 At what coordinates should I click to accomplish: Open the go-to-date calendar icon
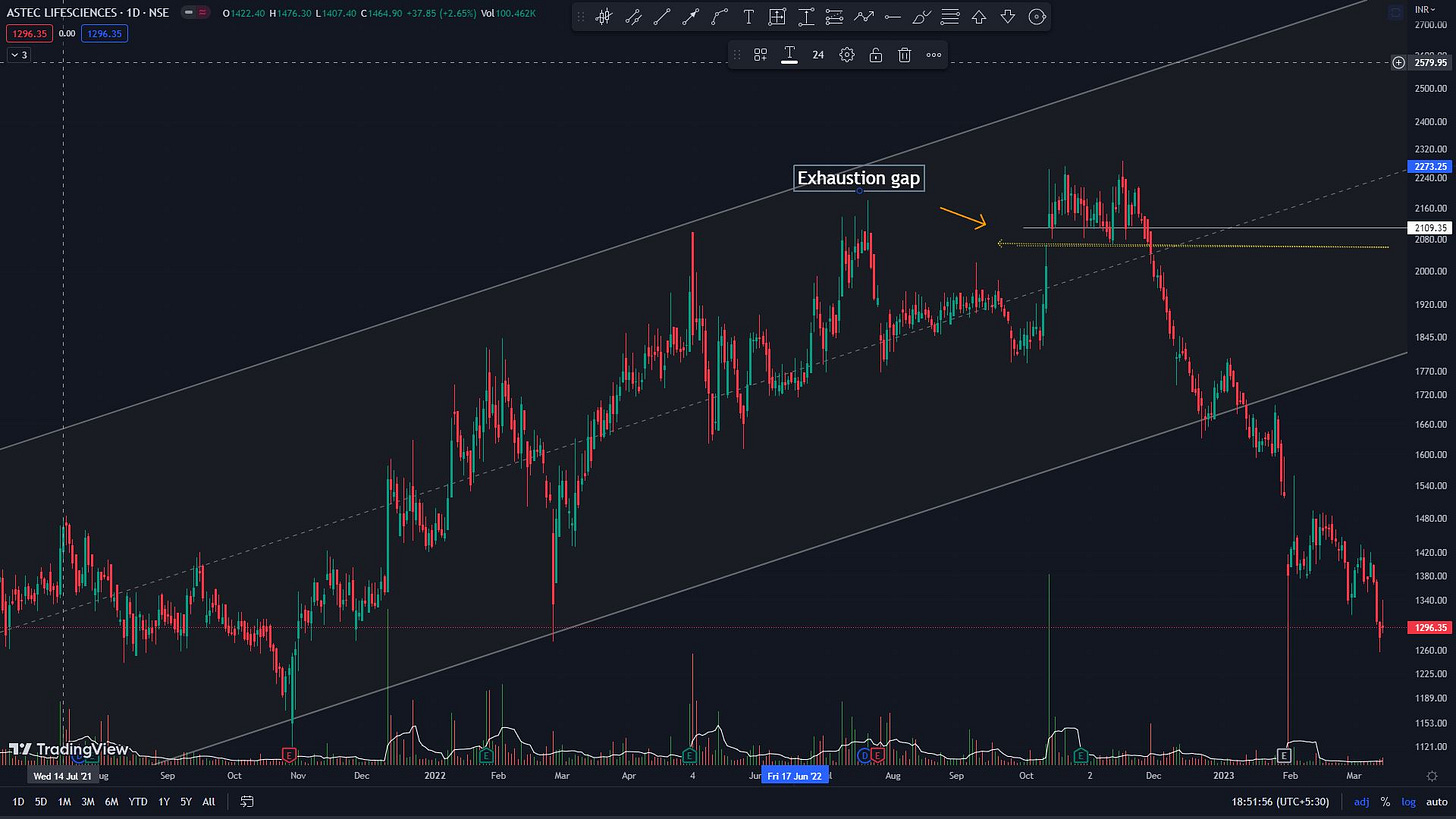(247, 801)
